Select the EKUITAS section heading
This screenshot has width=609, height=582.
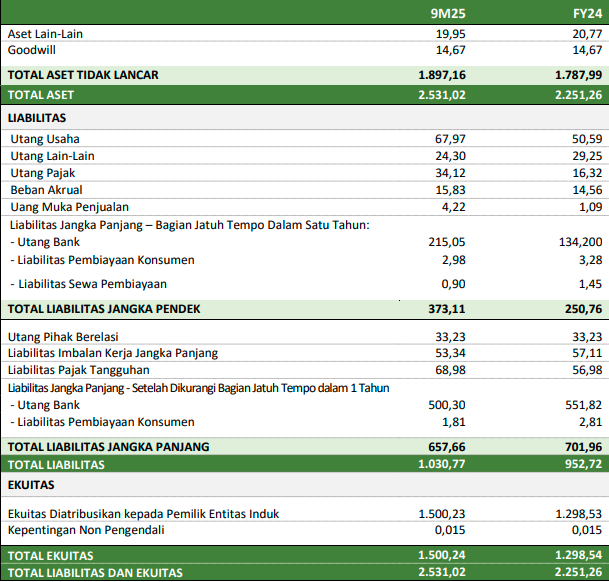click(33, 485)
